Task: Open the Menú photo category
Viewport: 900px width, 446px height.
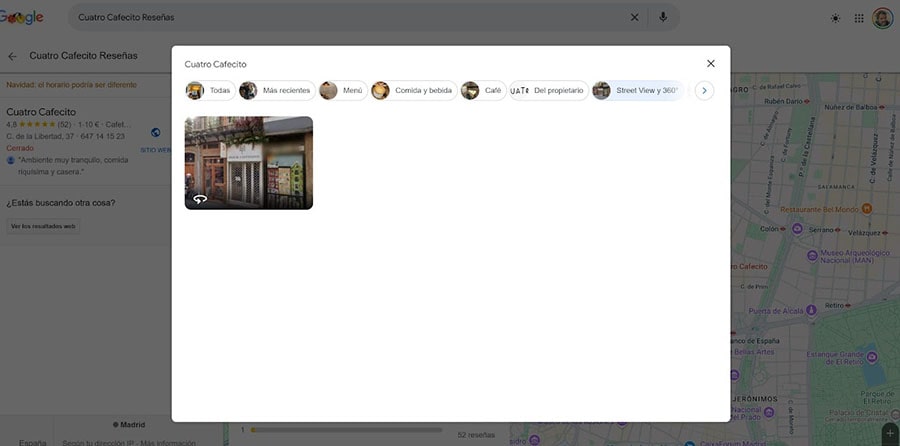Action: (343, 91)
